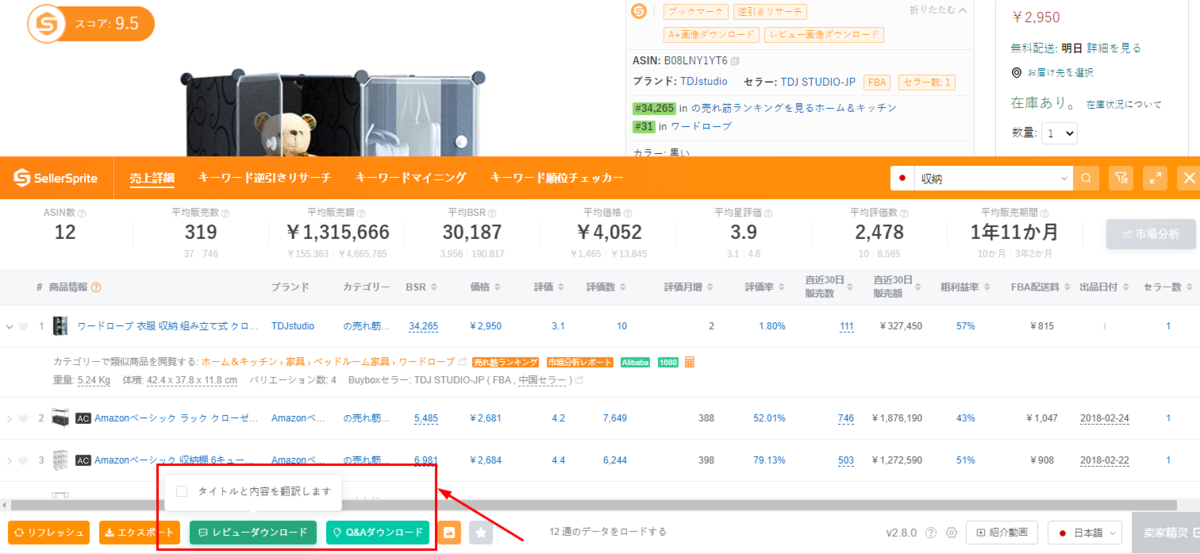Click the orange calculator icon after the 1688 tag
Screen dimensions: 1200x554
[690, 361]
